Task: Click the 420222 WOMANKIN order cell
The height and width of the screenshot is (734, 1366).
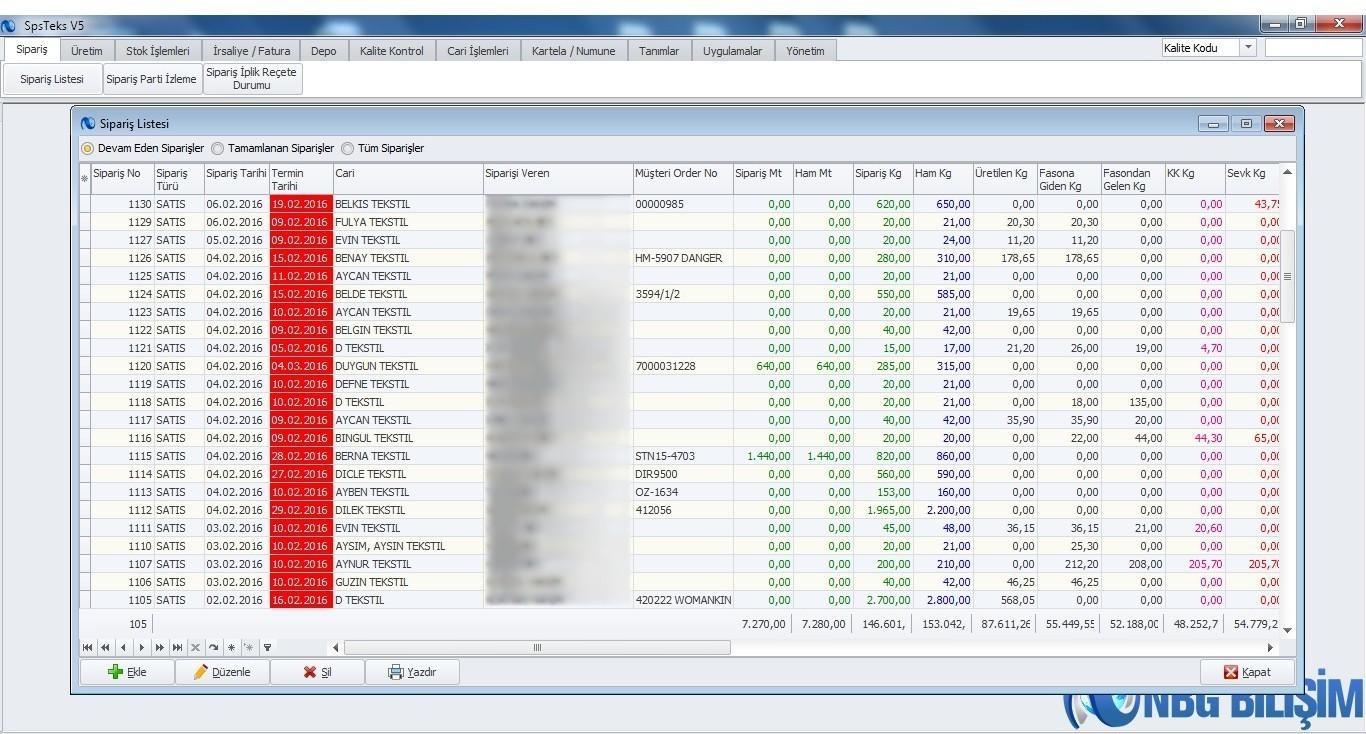Action: pyautogui.click(x=682, y=600)
